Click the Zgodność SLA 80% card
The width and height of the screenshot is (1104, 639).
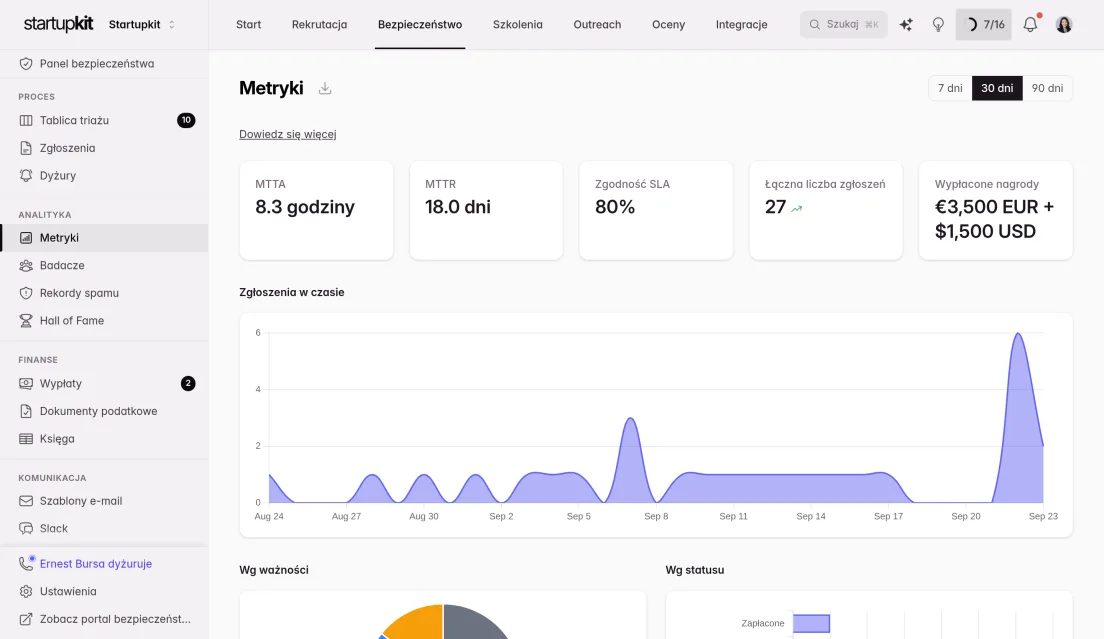(656, 210)
